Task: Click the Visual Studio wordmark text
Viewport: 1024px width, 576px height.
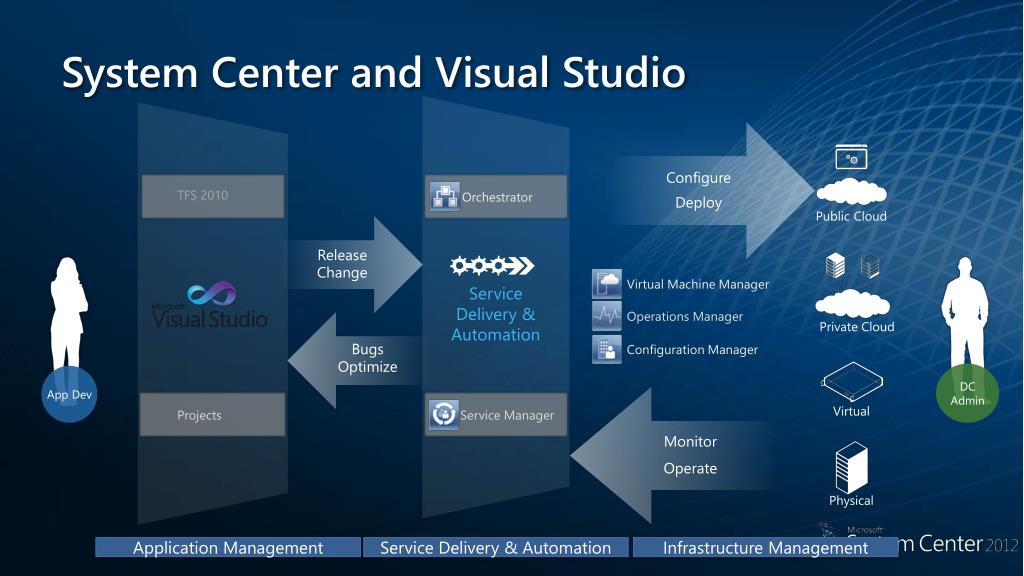Action: (x=210, y=318)
